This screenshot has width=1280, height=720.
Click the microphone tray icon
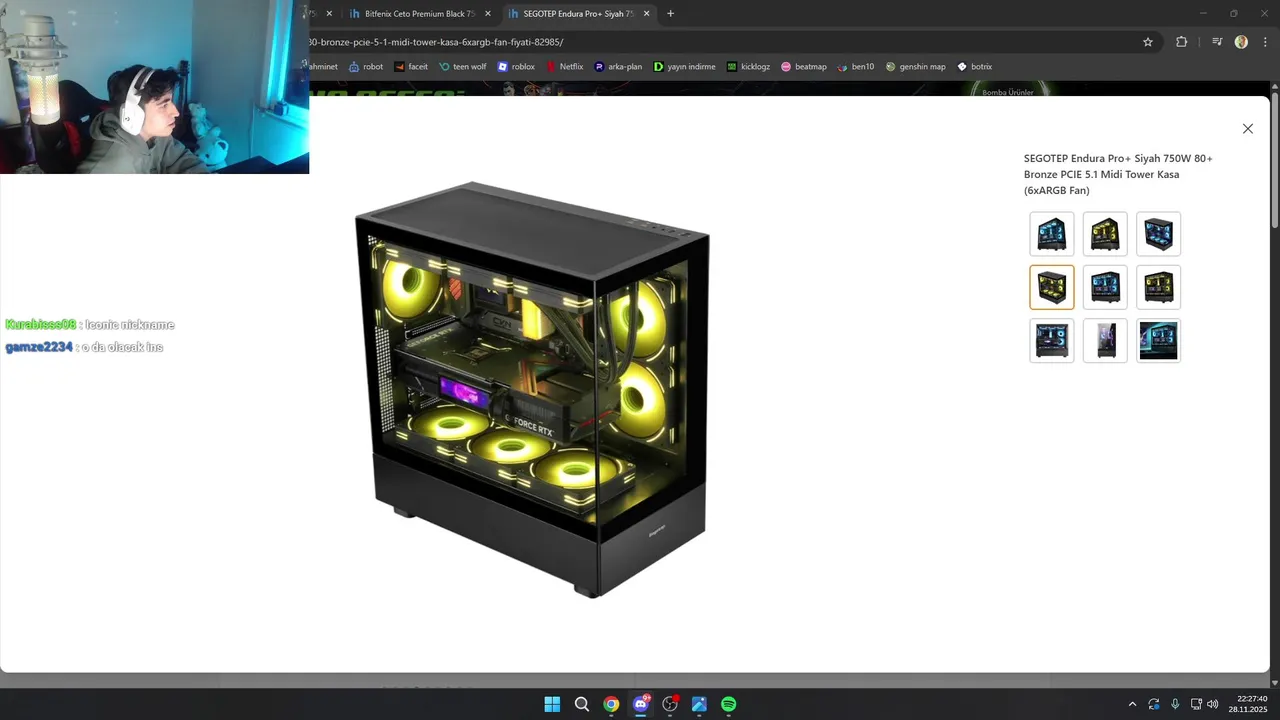click(1175, 704)
